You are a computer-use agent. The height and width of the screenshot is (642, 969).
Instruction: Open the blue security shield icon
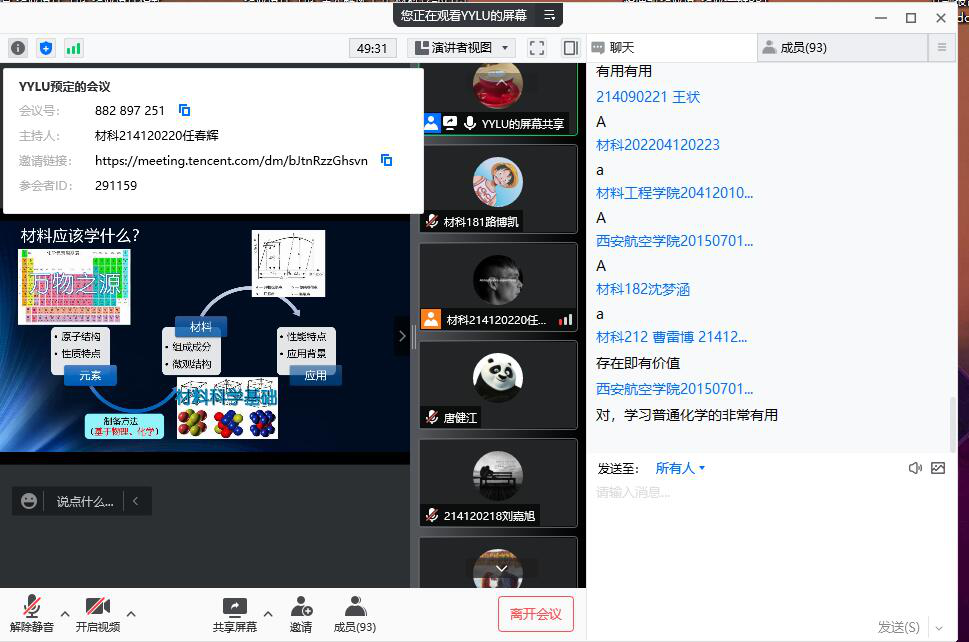pos(46,48)
